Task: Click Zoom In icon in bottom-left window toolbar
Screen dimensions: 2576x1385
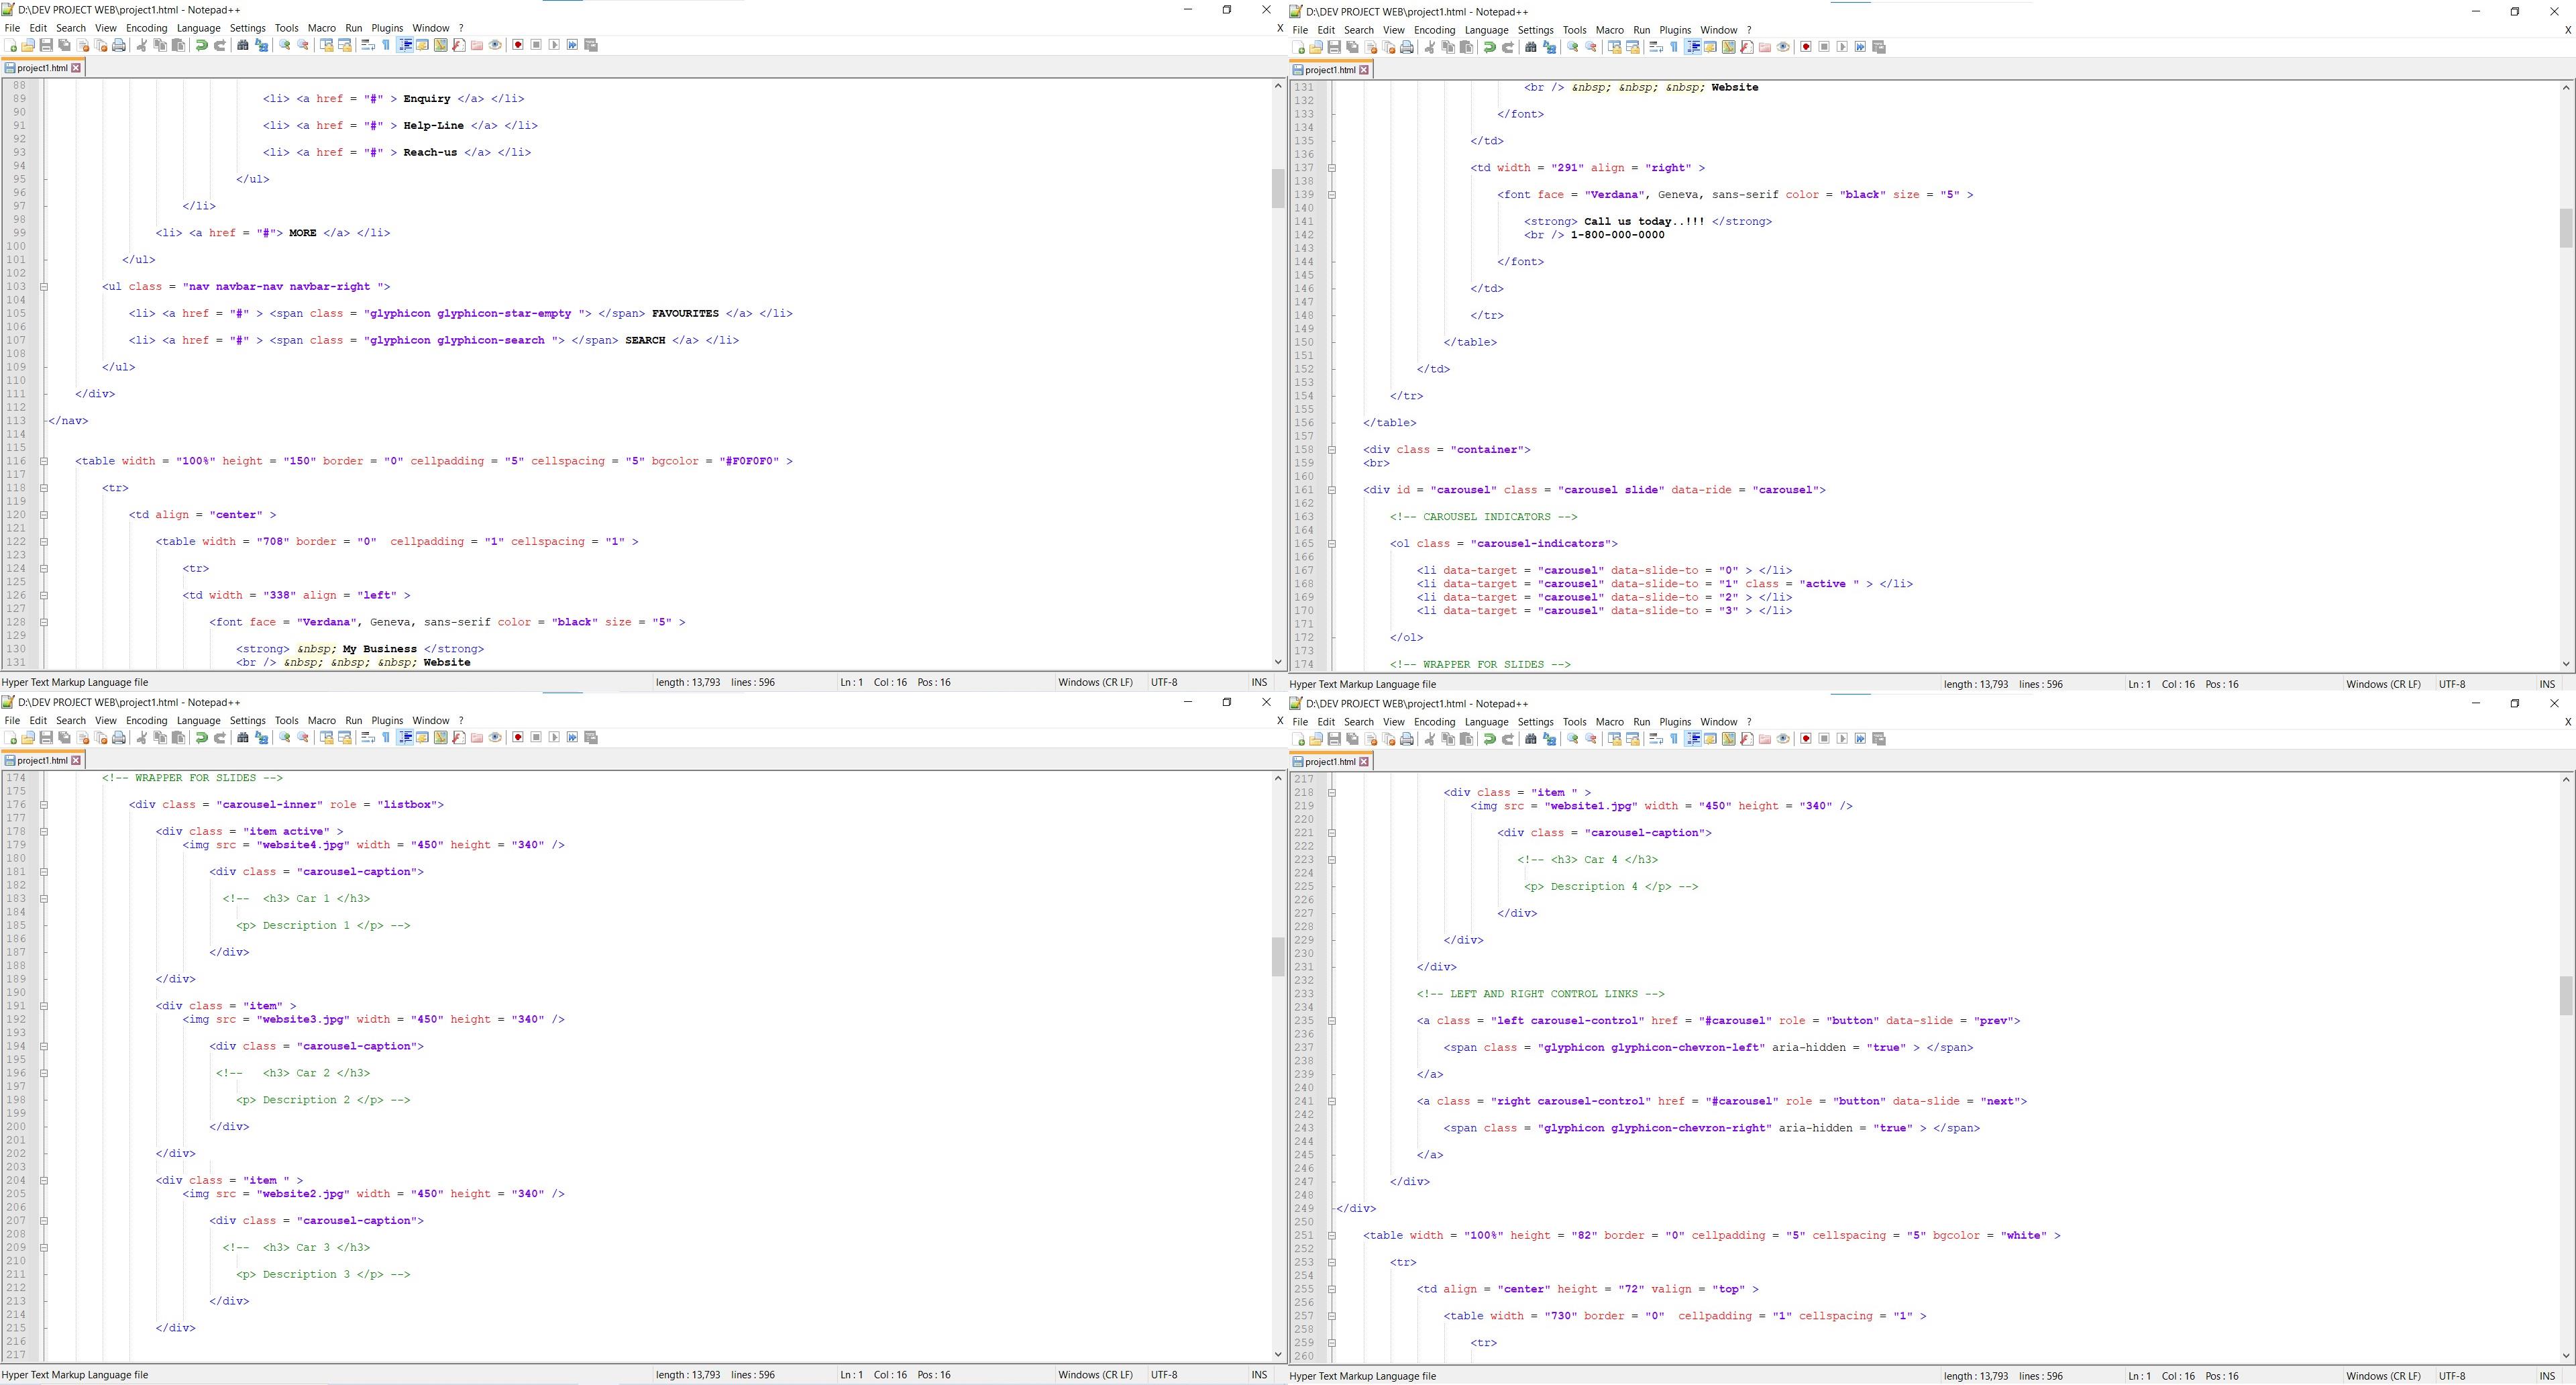Action: tap(285, 738)
